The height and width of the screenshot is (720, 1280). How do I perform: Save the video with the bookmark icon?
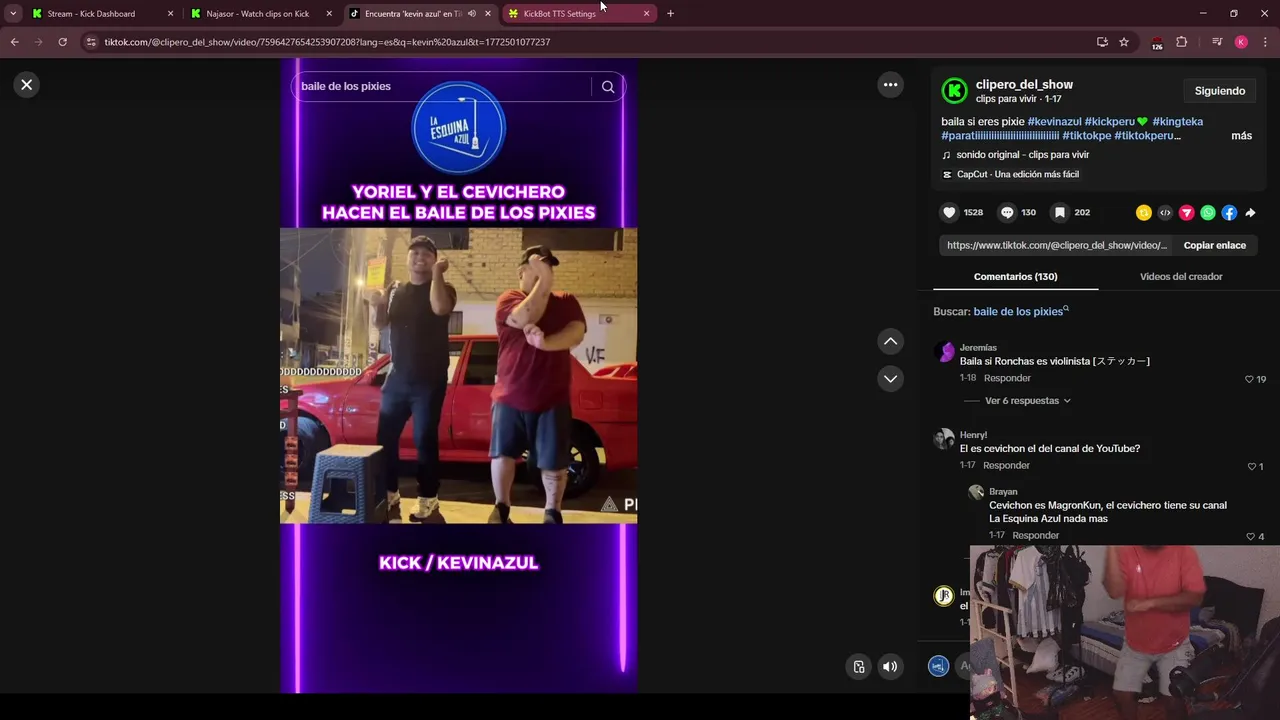[x=1060, y=213]
